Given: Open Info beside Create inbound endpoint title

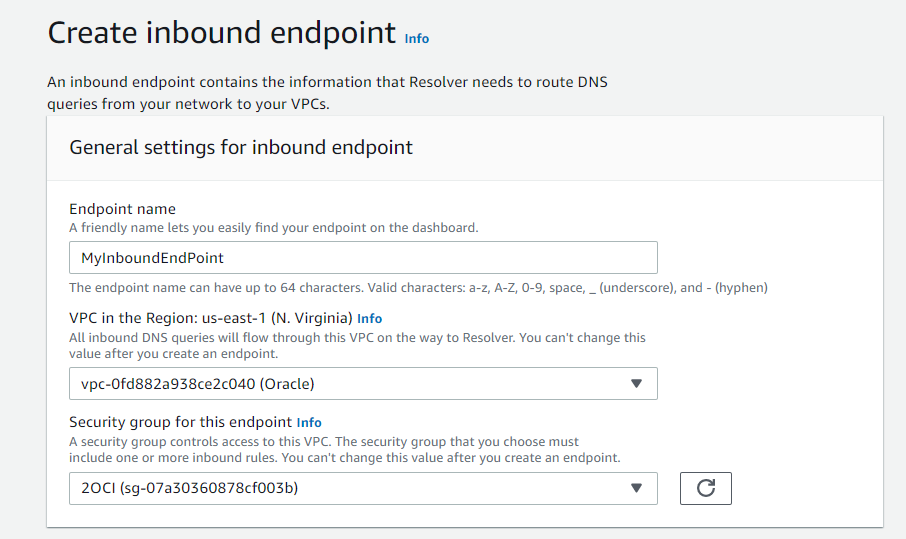Looking at the screenshot, I should click(417, 38).
